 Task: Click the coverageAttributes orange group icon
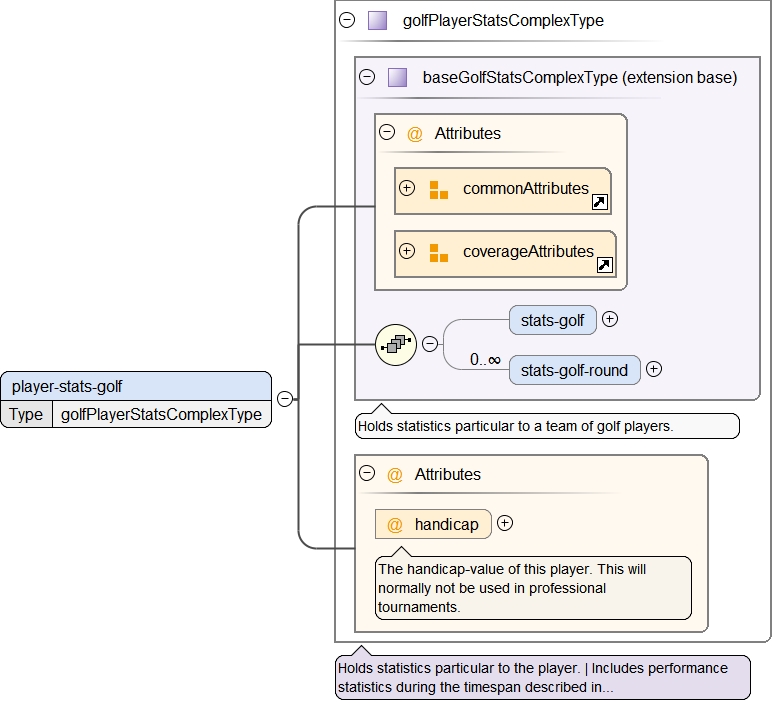438,252
